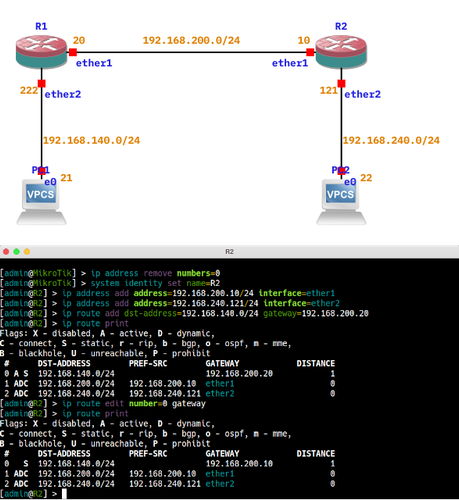Viewport: 459px width, 500px height.
Task: Click the first table's DST-ADDRESS column header
Action: pos(64,363)
